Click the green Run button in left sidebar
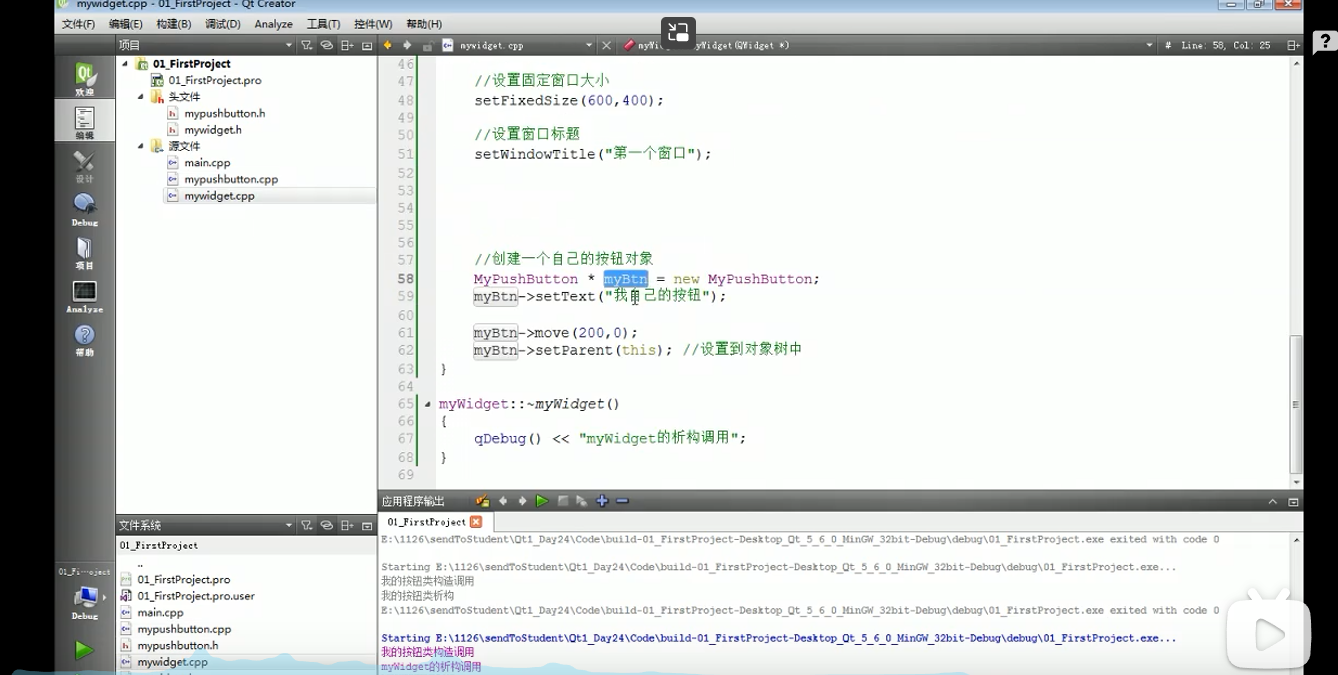 coord(84,650)
